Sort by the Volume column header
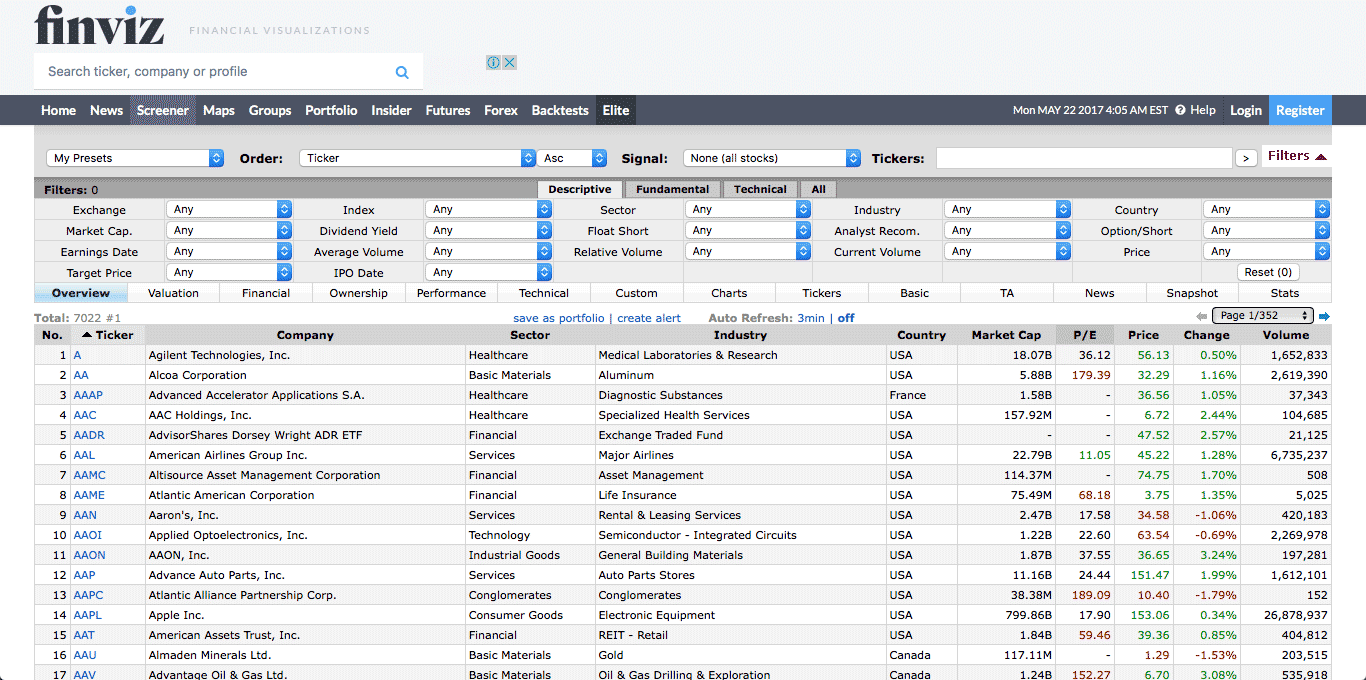This screenshot has height=680, width=1366. tap(1286, 335)
